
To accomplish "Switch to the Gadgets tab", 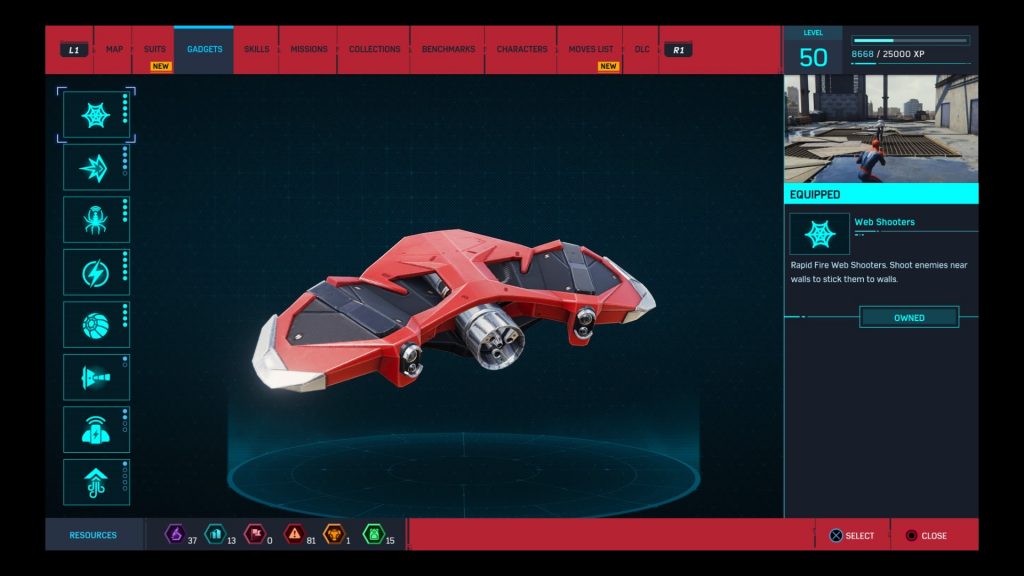I will (204, 50).
